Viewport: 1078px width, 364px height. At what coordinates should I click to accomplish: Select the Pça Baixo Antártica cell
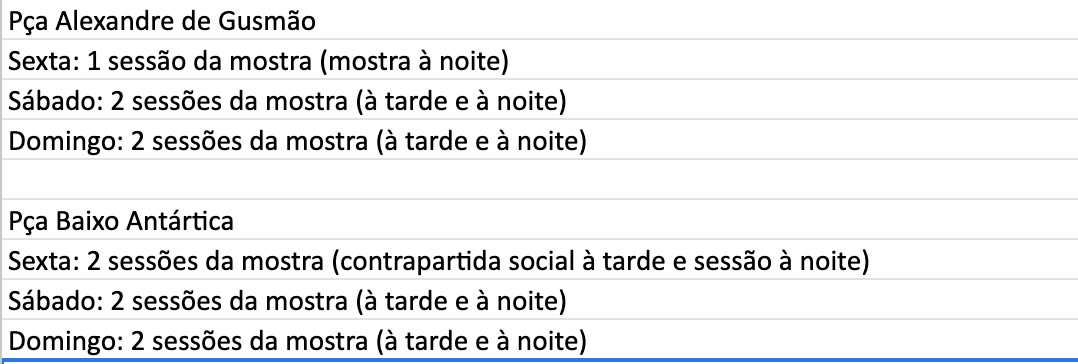coord(539,220)
